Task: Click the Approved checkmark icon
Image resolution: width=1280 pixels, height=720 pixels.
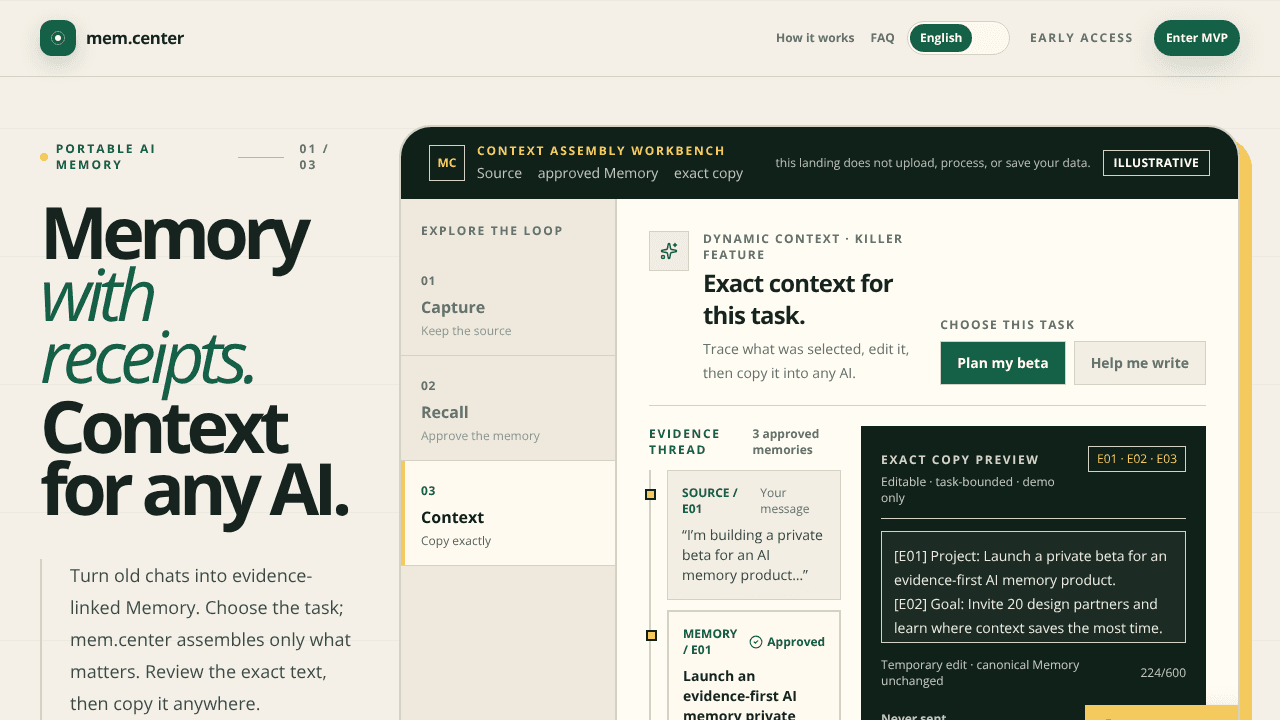Action: click(756, 642)
